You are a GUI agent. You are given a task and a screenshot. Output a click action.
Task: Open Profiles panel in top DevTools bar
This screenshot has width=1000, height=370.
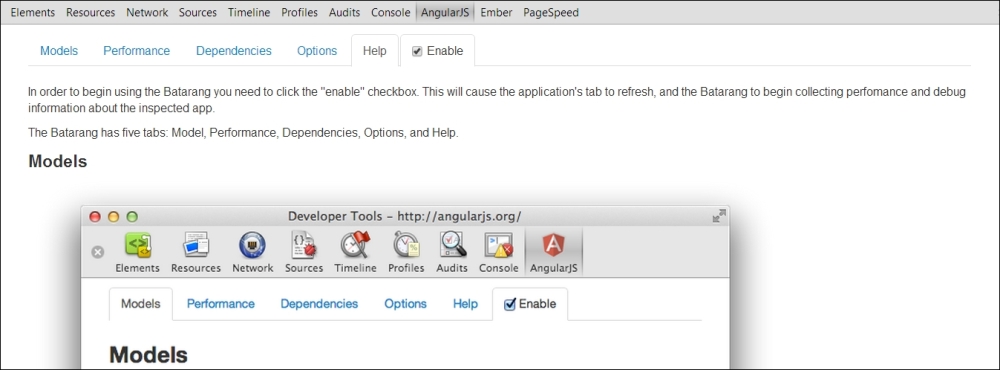(299, 12)
